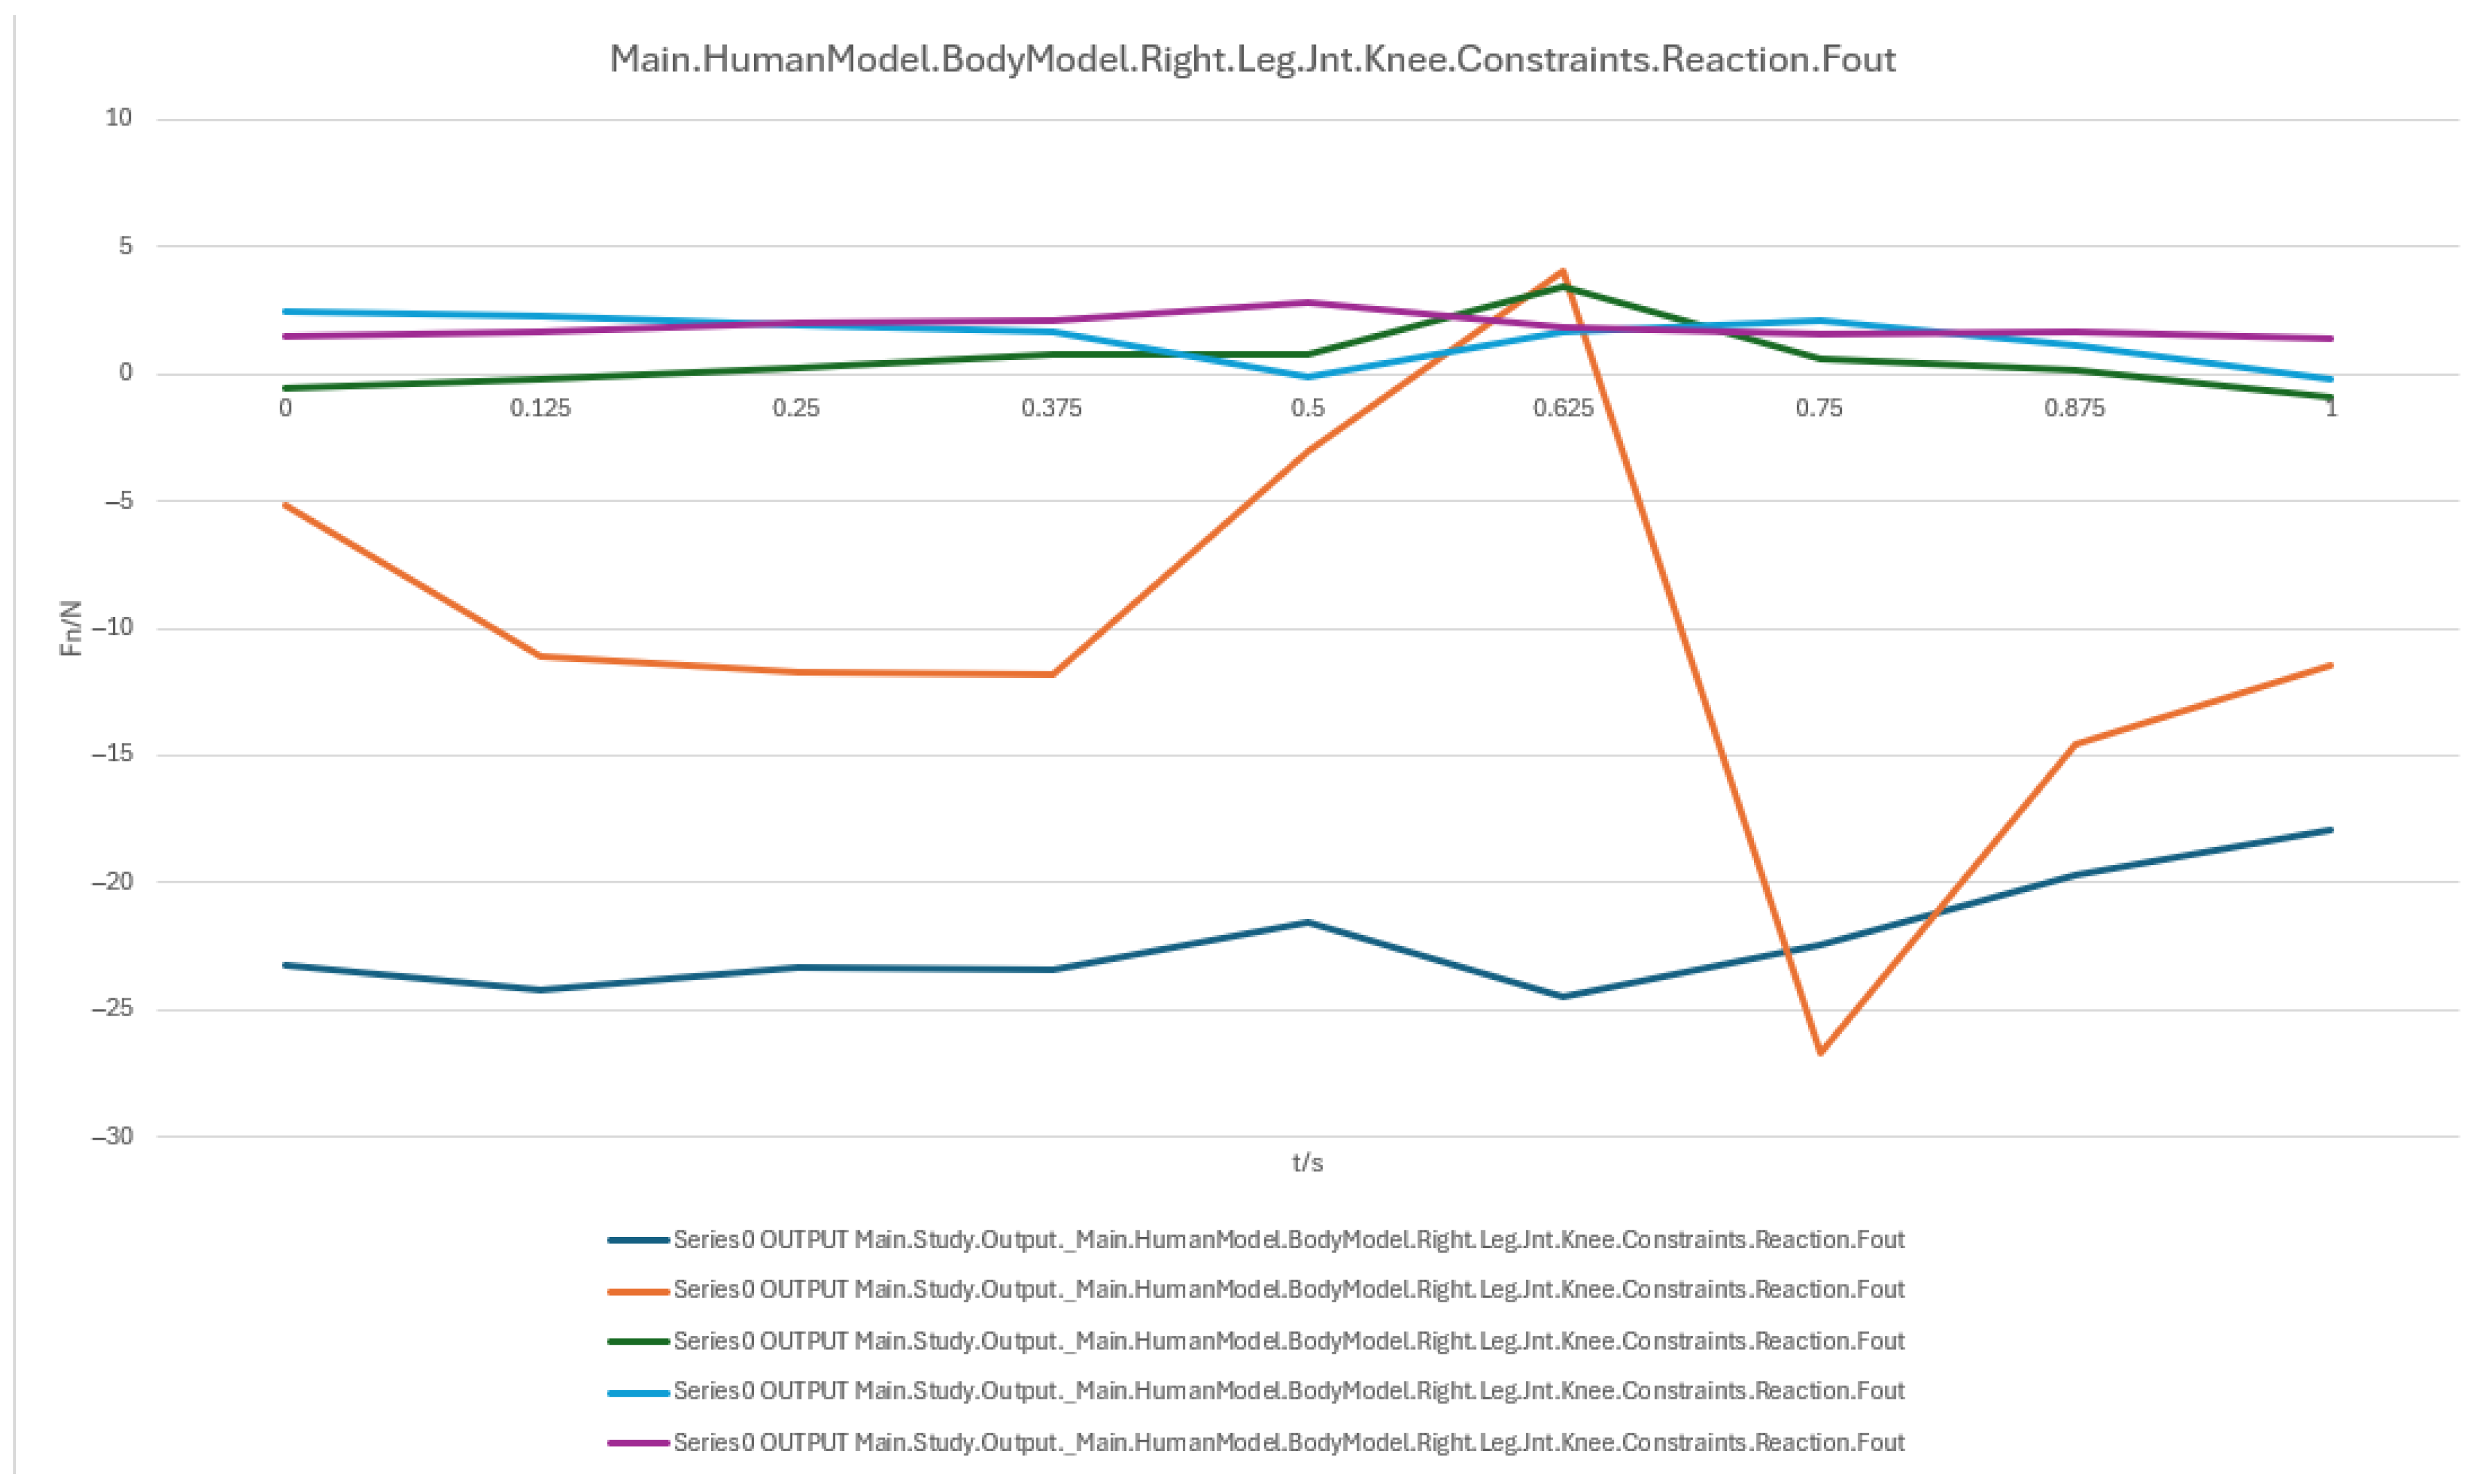Click the dark blue line's right endpoint

coord(2330,830)
